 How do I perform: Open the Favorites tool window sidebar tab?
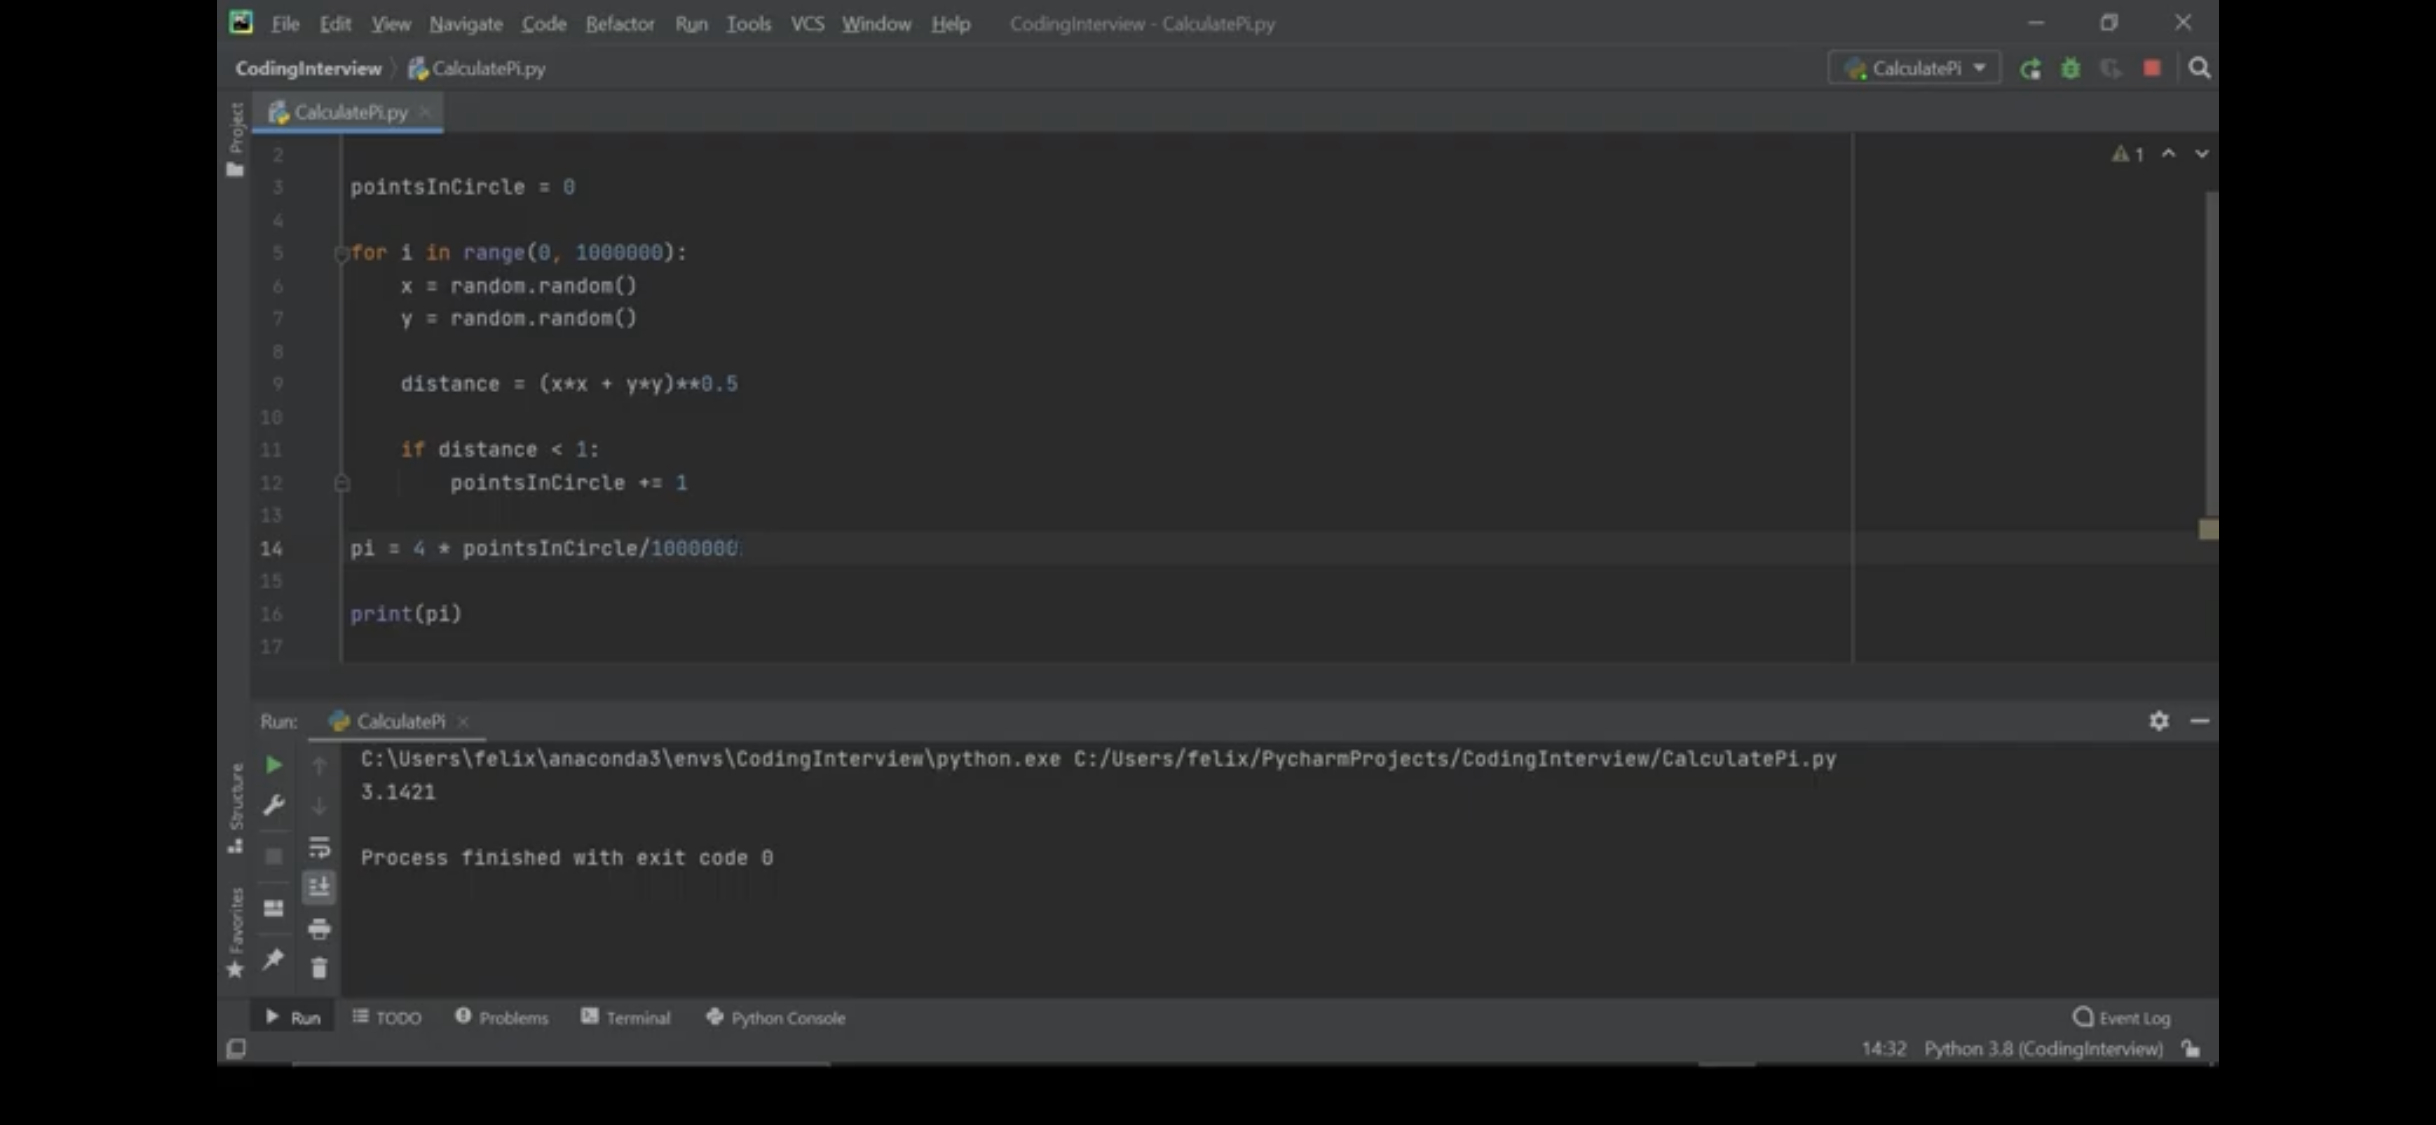235,933
